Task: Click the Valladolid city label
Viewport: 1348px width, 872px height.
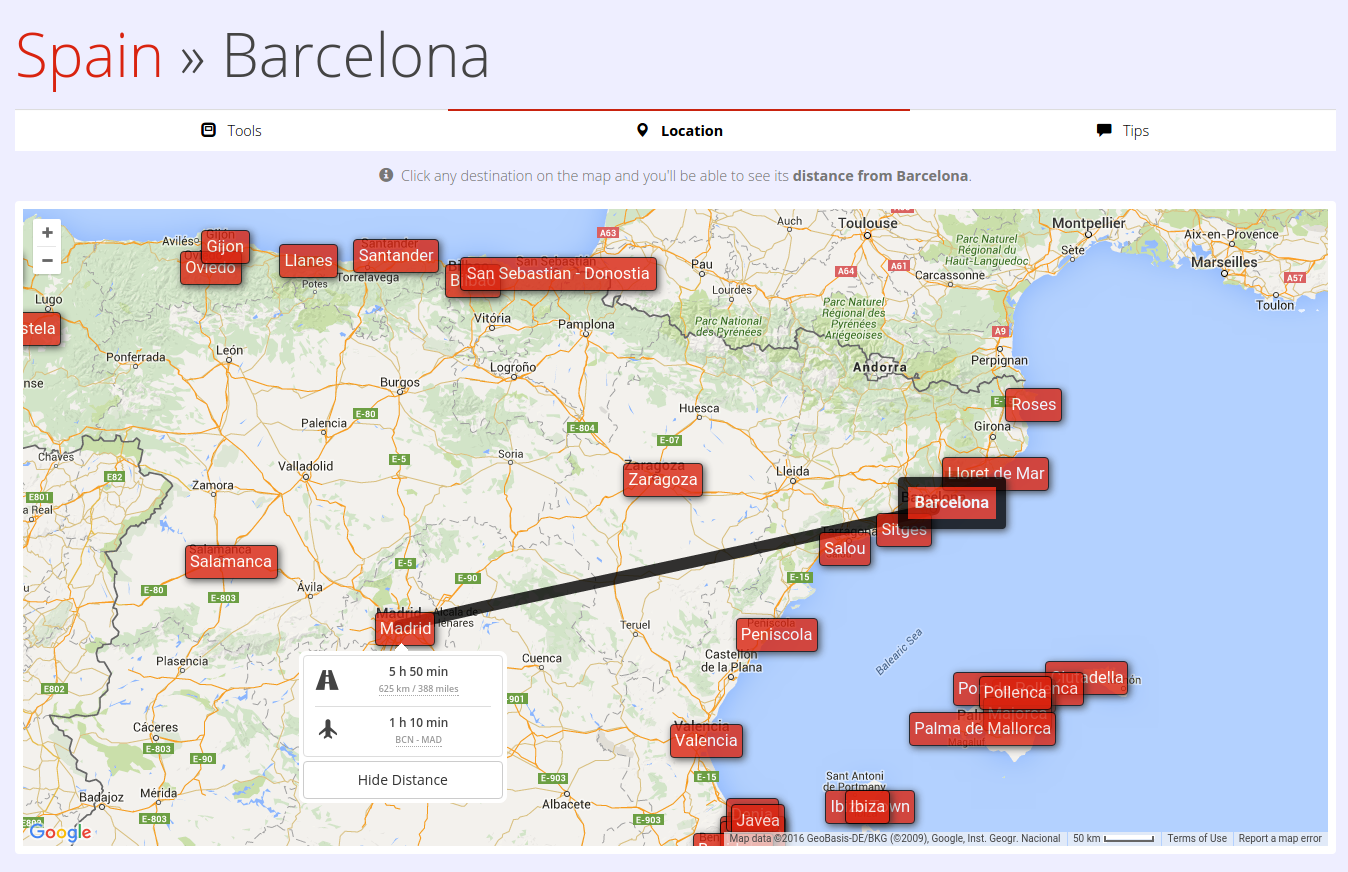Action: click(x=305, y=466)
